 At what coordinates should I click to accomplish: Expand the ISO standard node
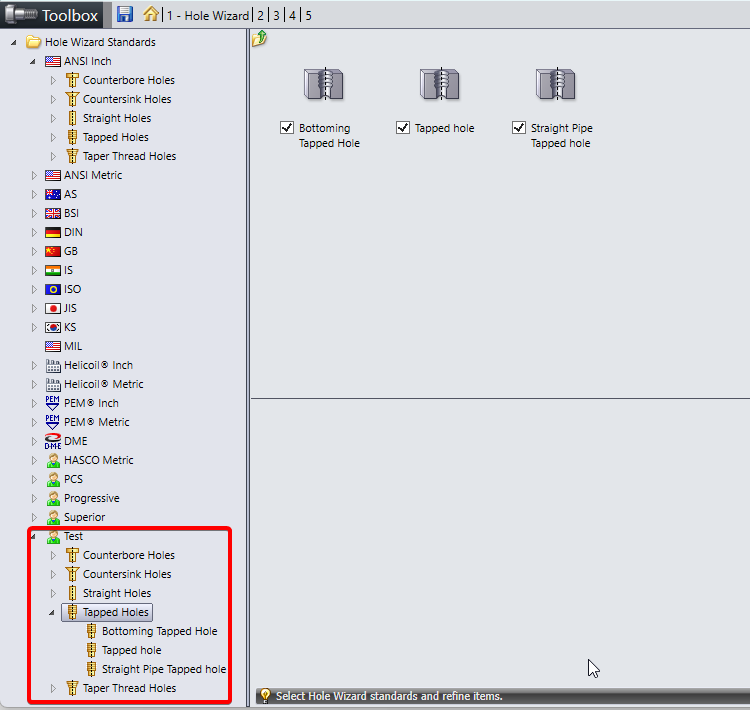coord(34,289)
